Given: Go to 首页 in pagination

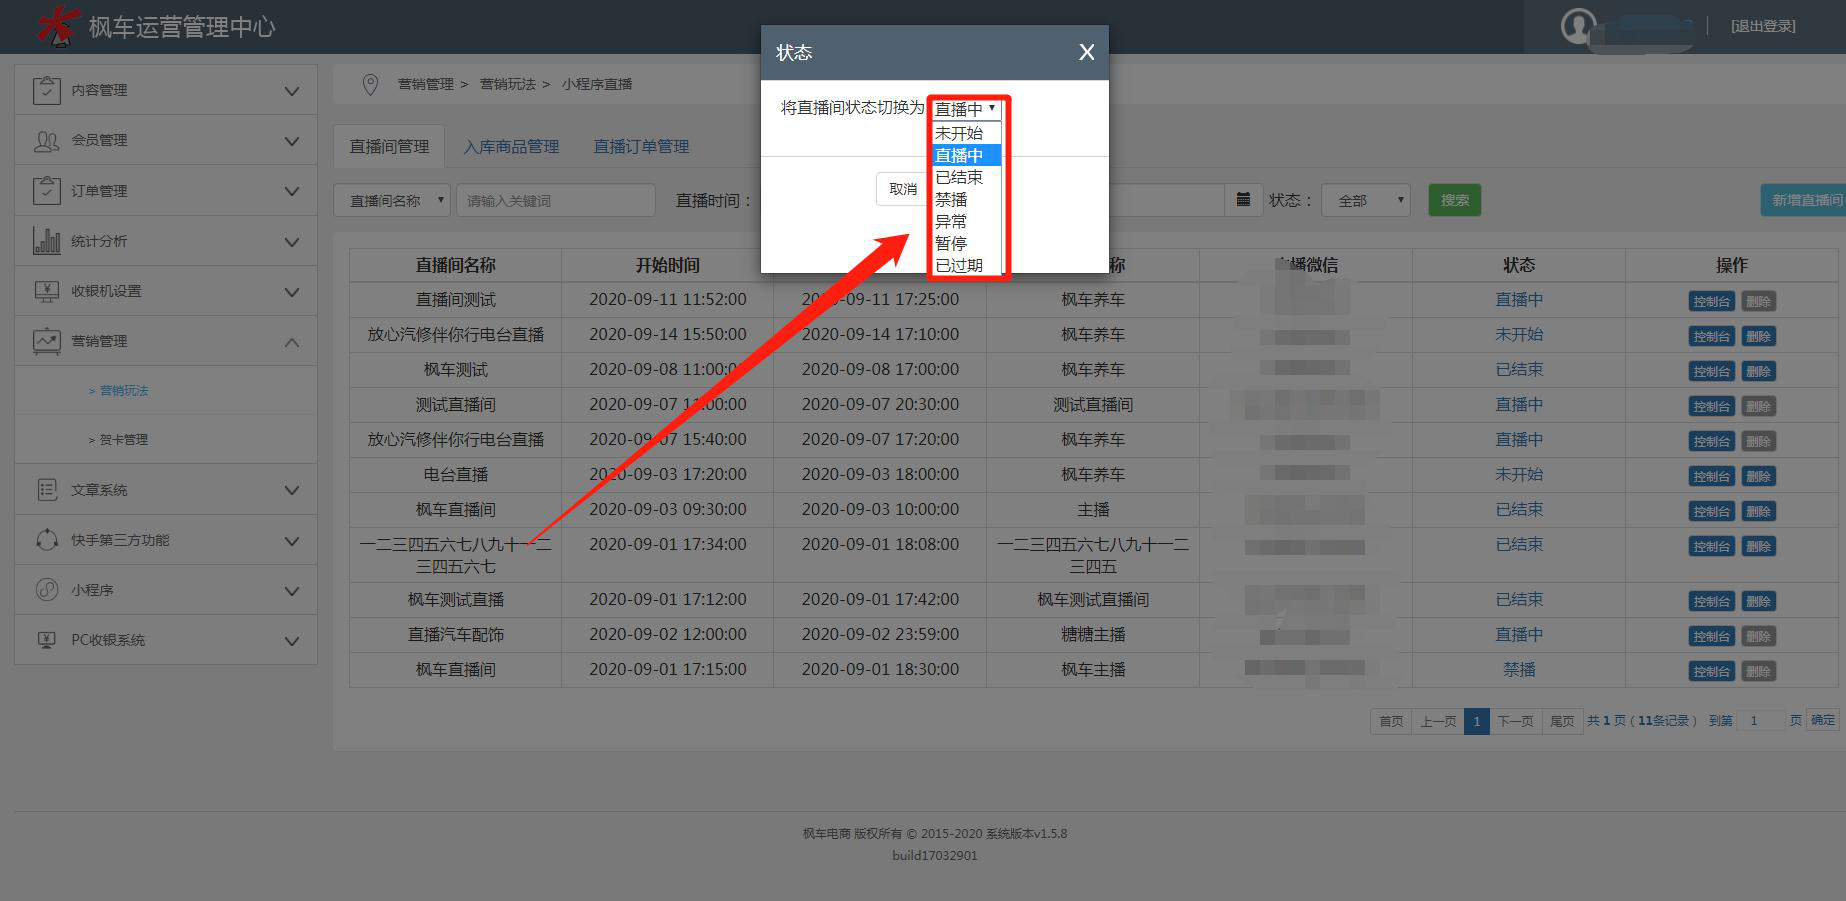Looking at the screenshot, I should [1391, 721].
